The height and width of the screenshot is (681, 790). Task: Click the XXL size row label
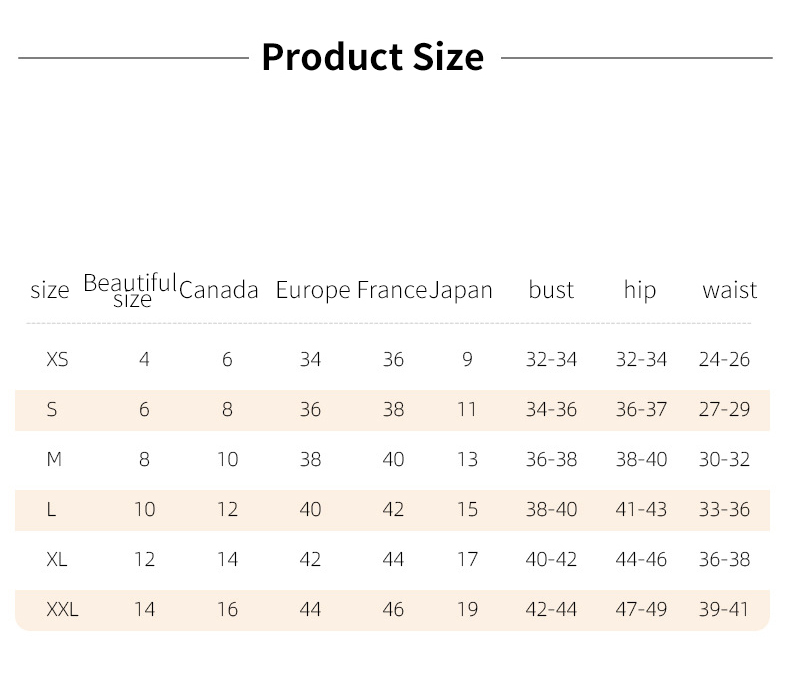pos(62,610)
